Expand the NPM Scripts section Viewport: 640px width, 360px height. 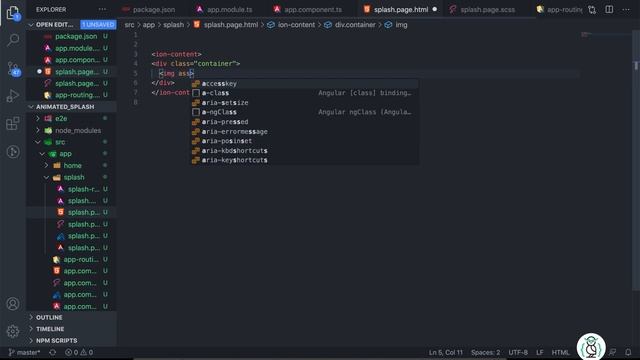(x=56, y=341)
